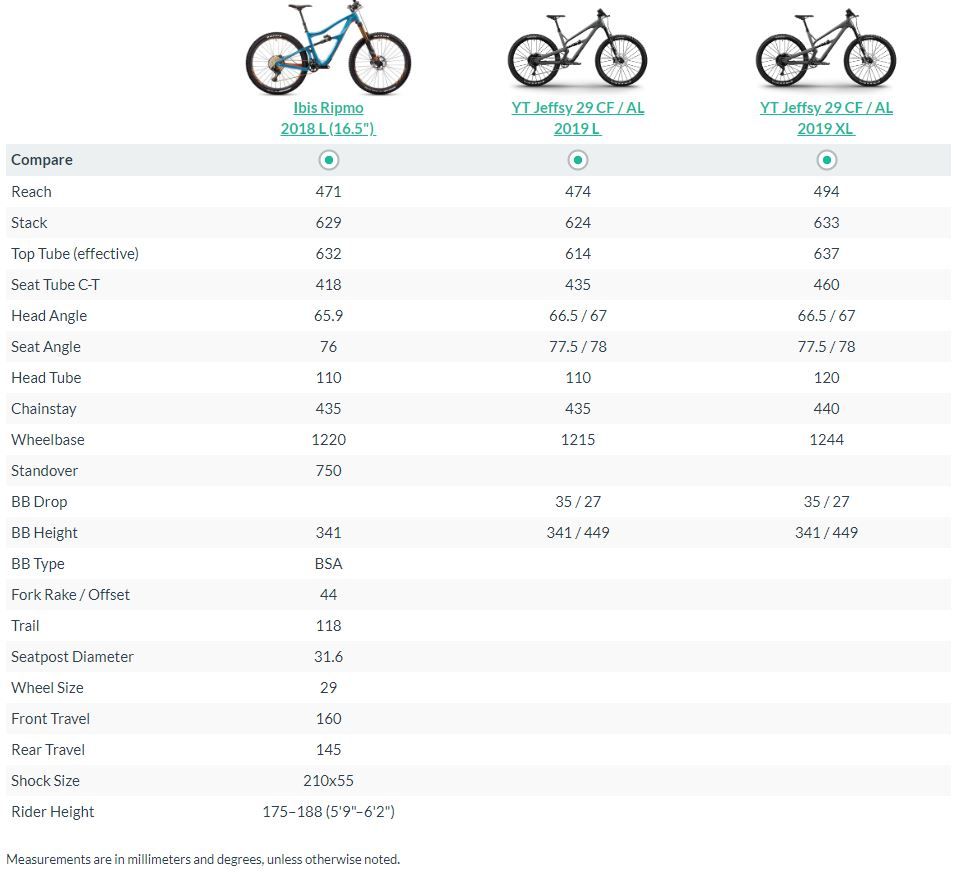Click the YT Jeffsy 2019 XL bike image
The height and width of the screenshot is (874, 955).
point(826,52)
